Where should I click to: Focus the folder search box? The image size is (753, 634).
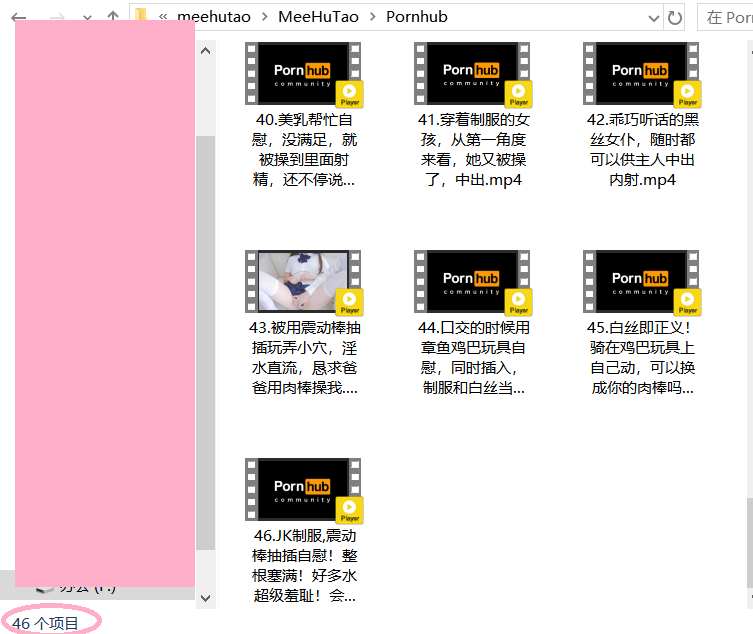pos(725,17)
